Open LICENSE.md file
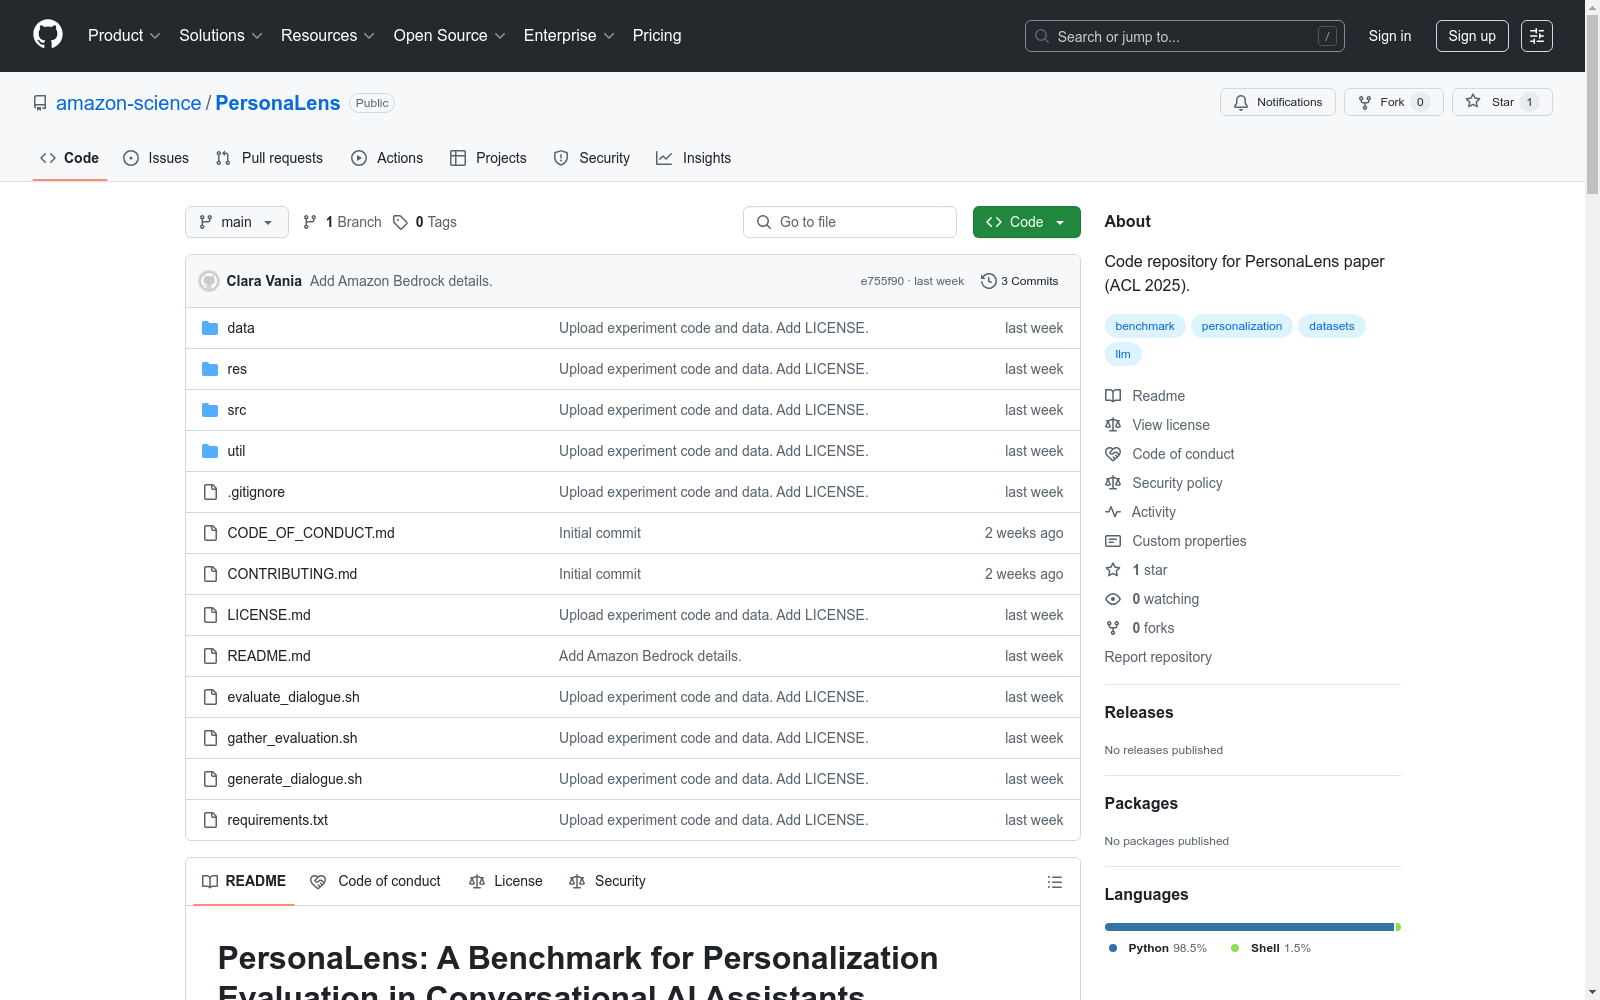The image size is (1600, 1000). pyautogui.click(x=269, y=615)
